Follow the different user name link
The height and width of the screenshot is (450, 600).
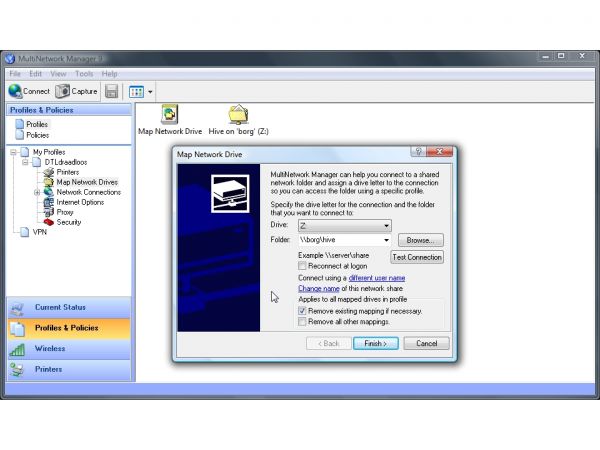(377, 278)
